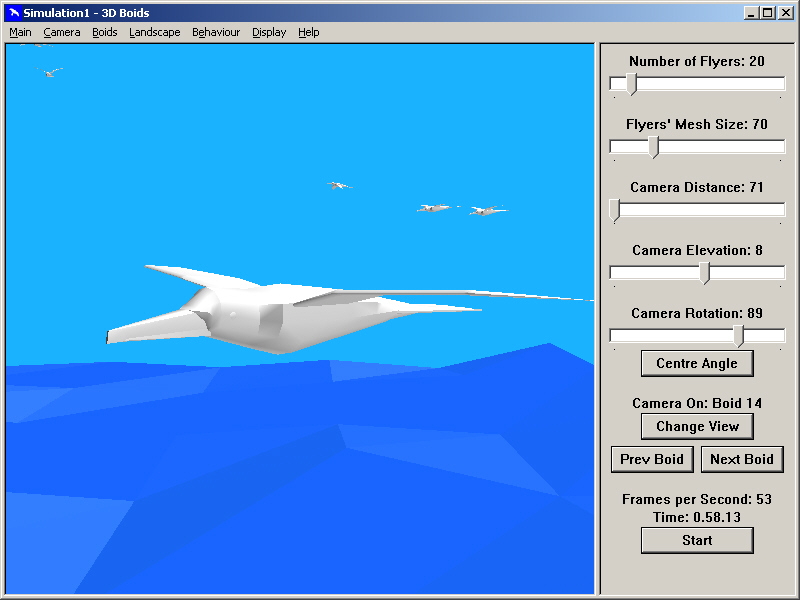Screen dimensions: 800x600
Task: Click 'Camera Rotation: 89' label
Action: point(697,313)
